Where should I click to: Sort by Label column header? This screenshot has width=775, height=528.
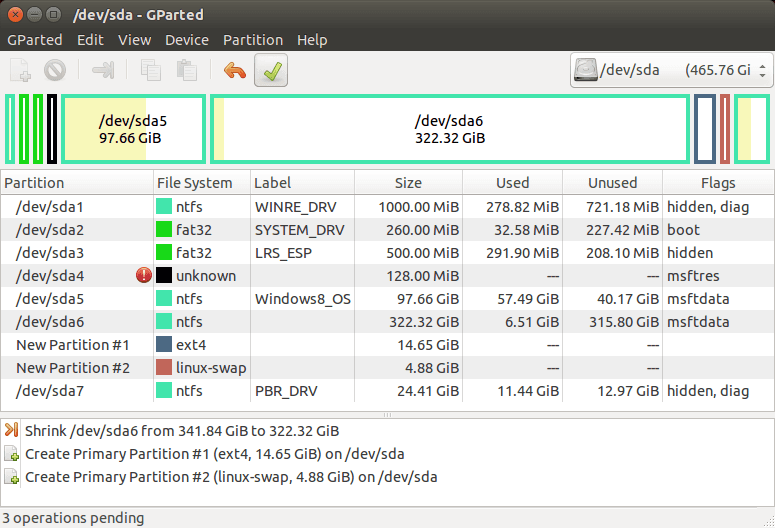pos(302,182)
